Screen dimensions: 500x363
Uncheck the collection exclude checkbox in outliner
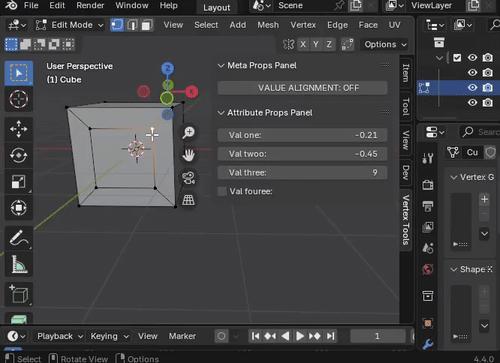(457, 58)
